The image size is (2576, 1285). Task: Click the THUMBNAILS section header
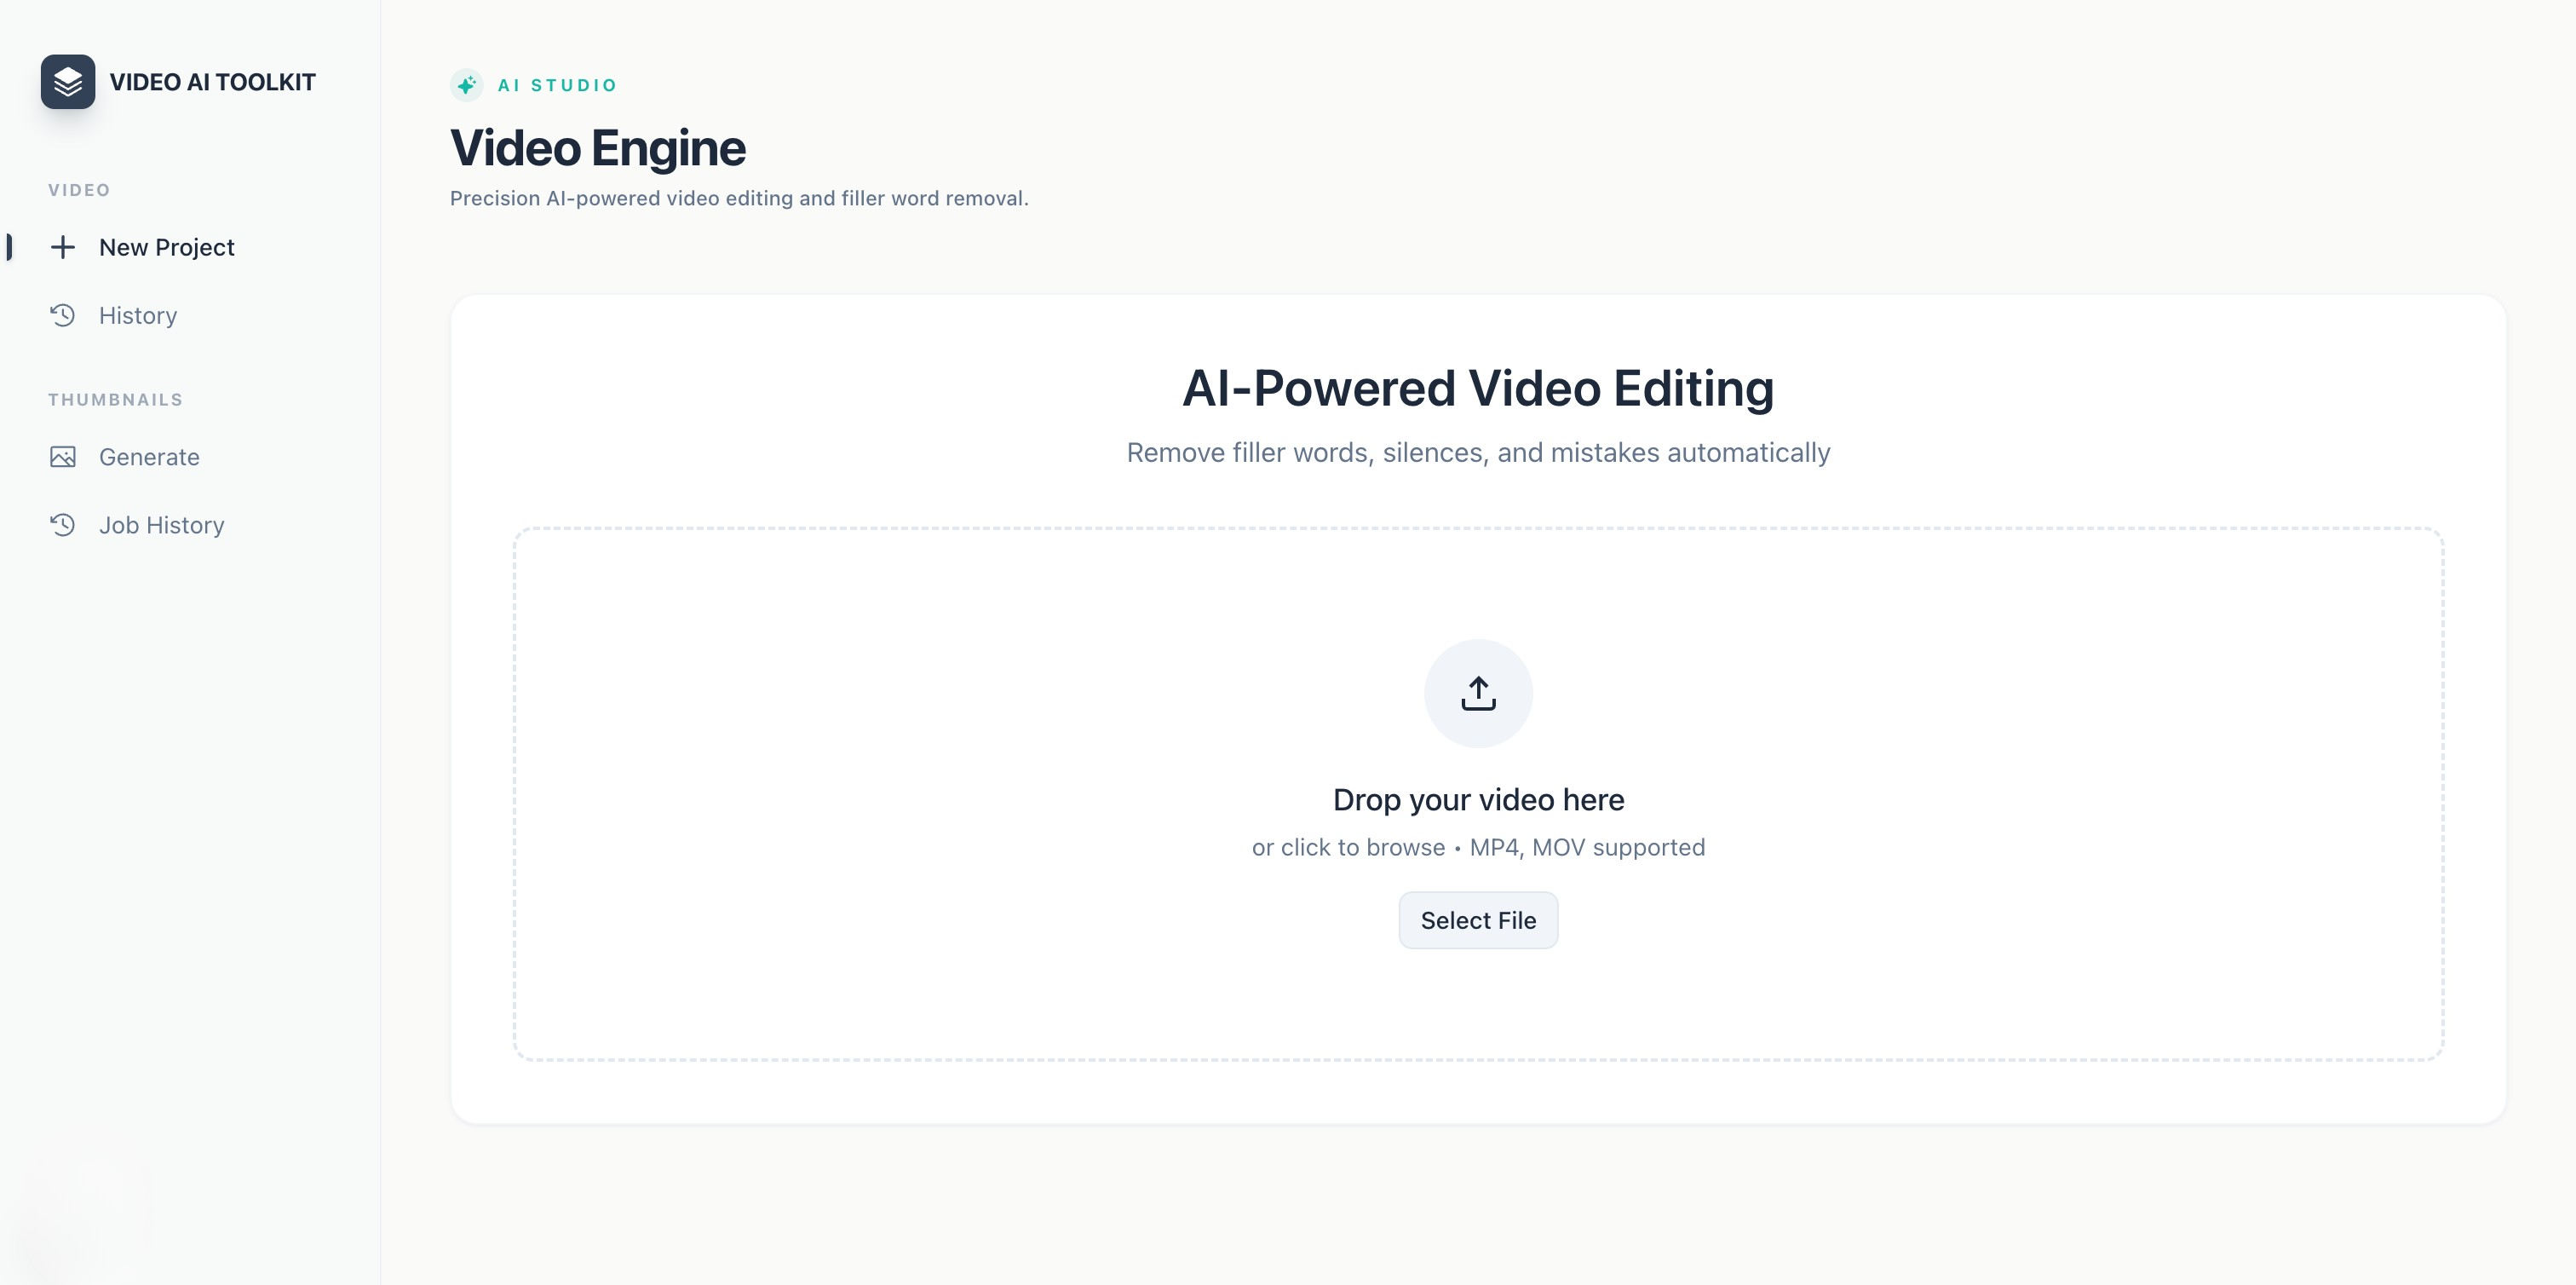pyautogui.click(x=115, y=400)
